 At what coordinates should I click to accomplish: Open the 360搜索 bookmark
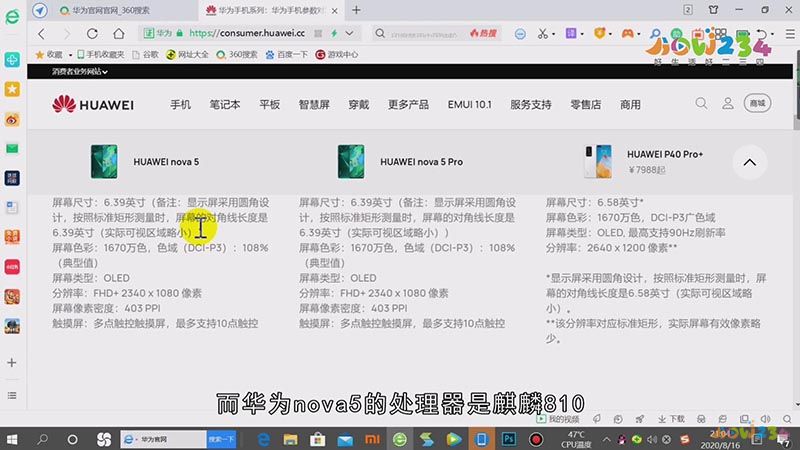tap(237, 55)
